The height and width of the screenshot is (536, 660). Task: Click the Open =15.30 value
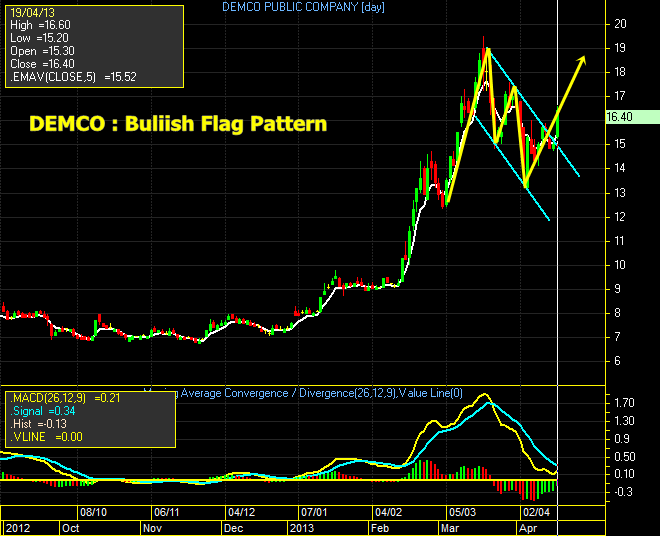pos(42,51)
